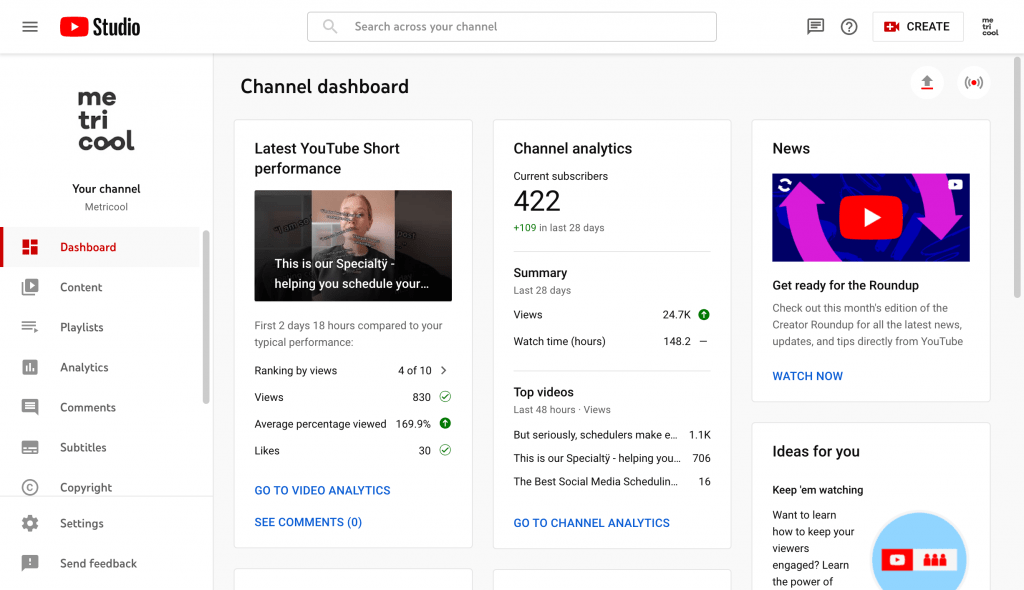This screenshot has height=590, width=1024.
Task: Go to Content in the sidebar
Action: [x=81, y=287]
